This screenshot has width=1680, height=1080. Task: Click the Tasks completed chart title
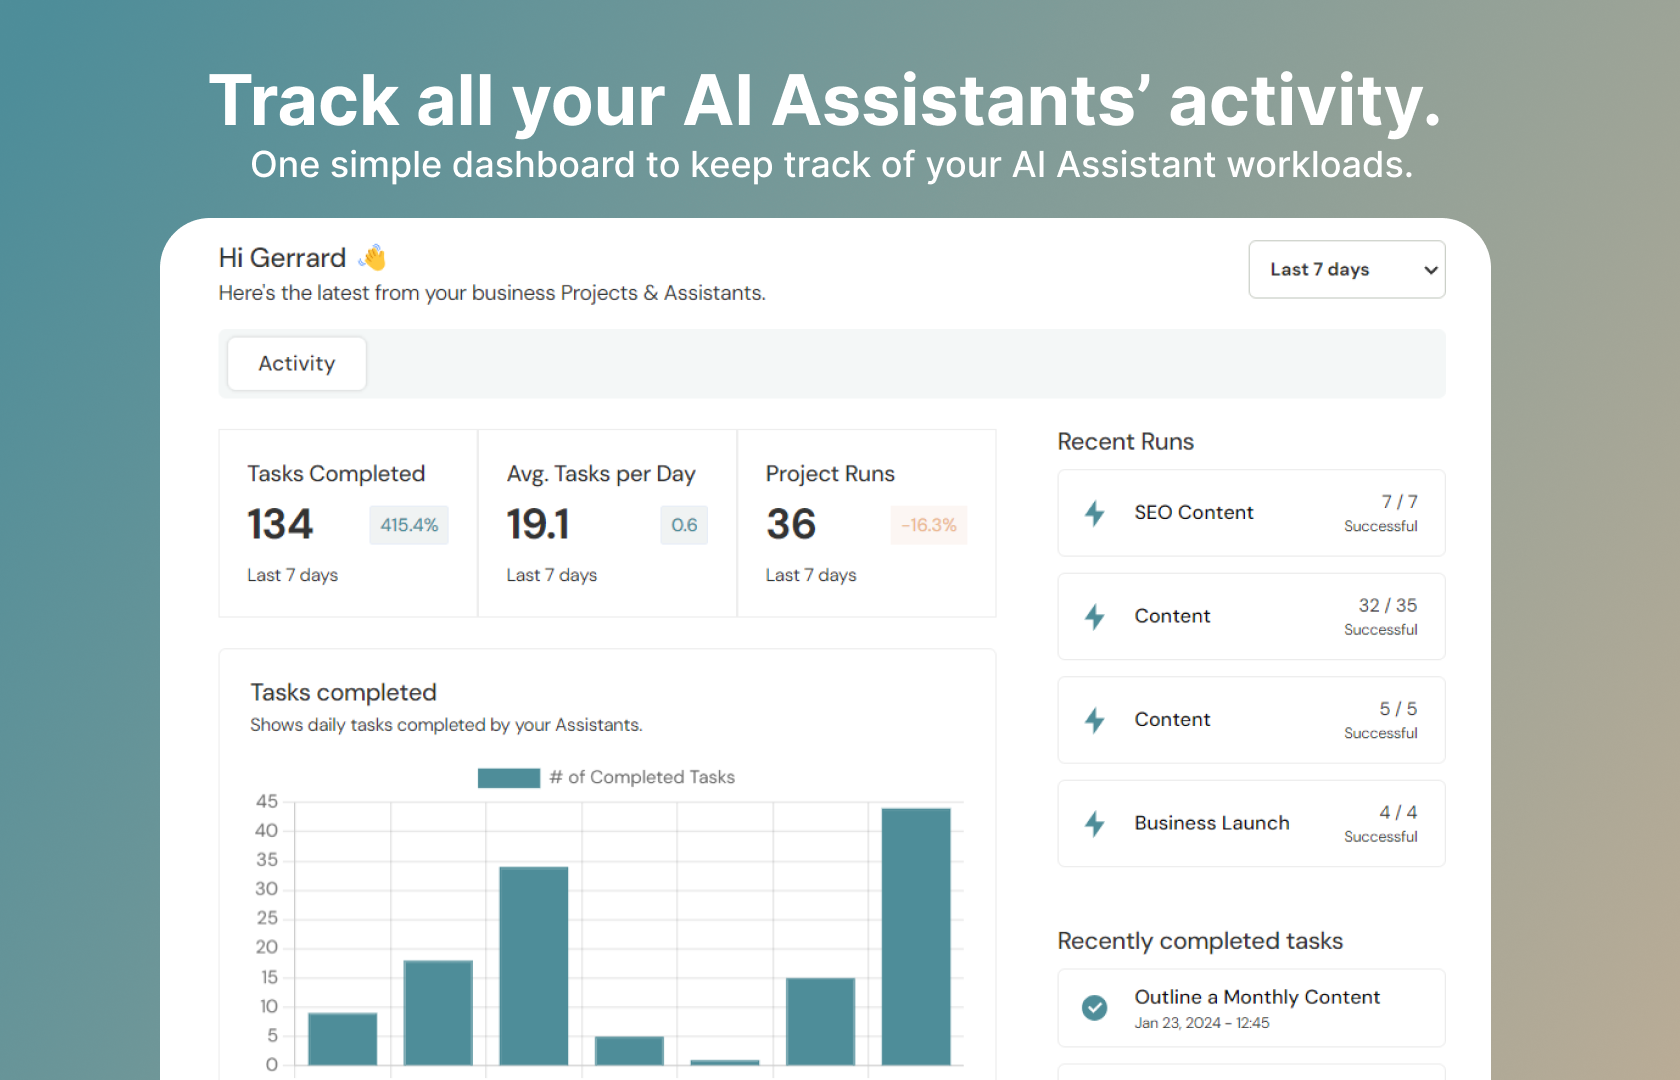pyautogui.click(x=343, y=692)
